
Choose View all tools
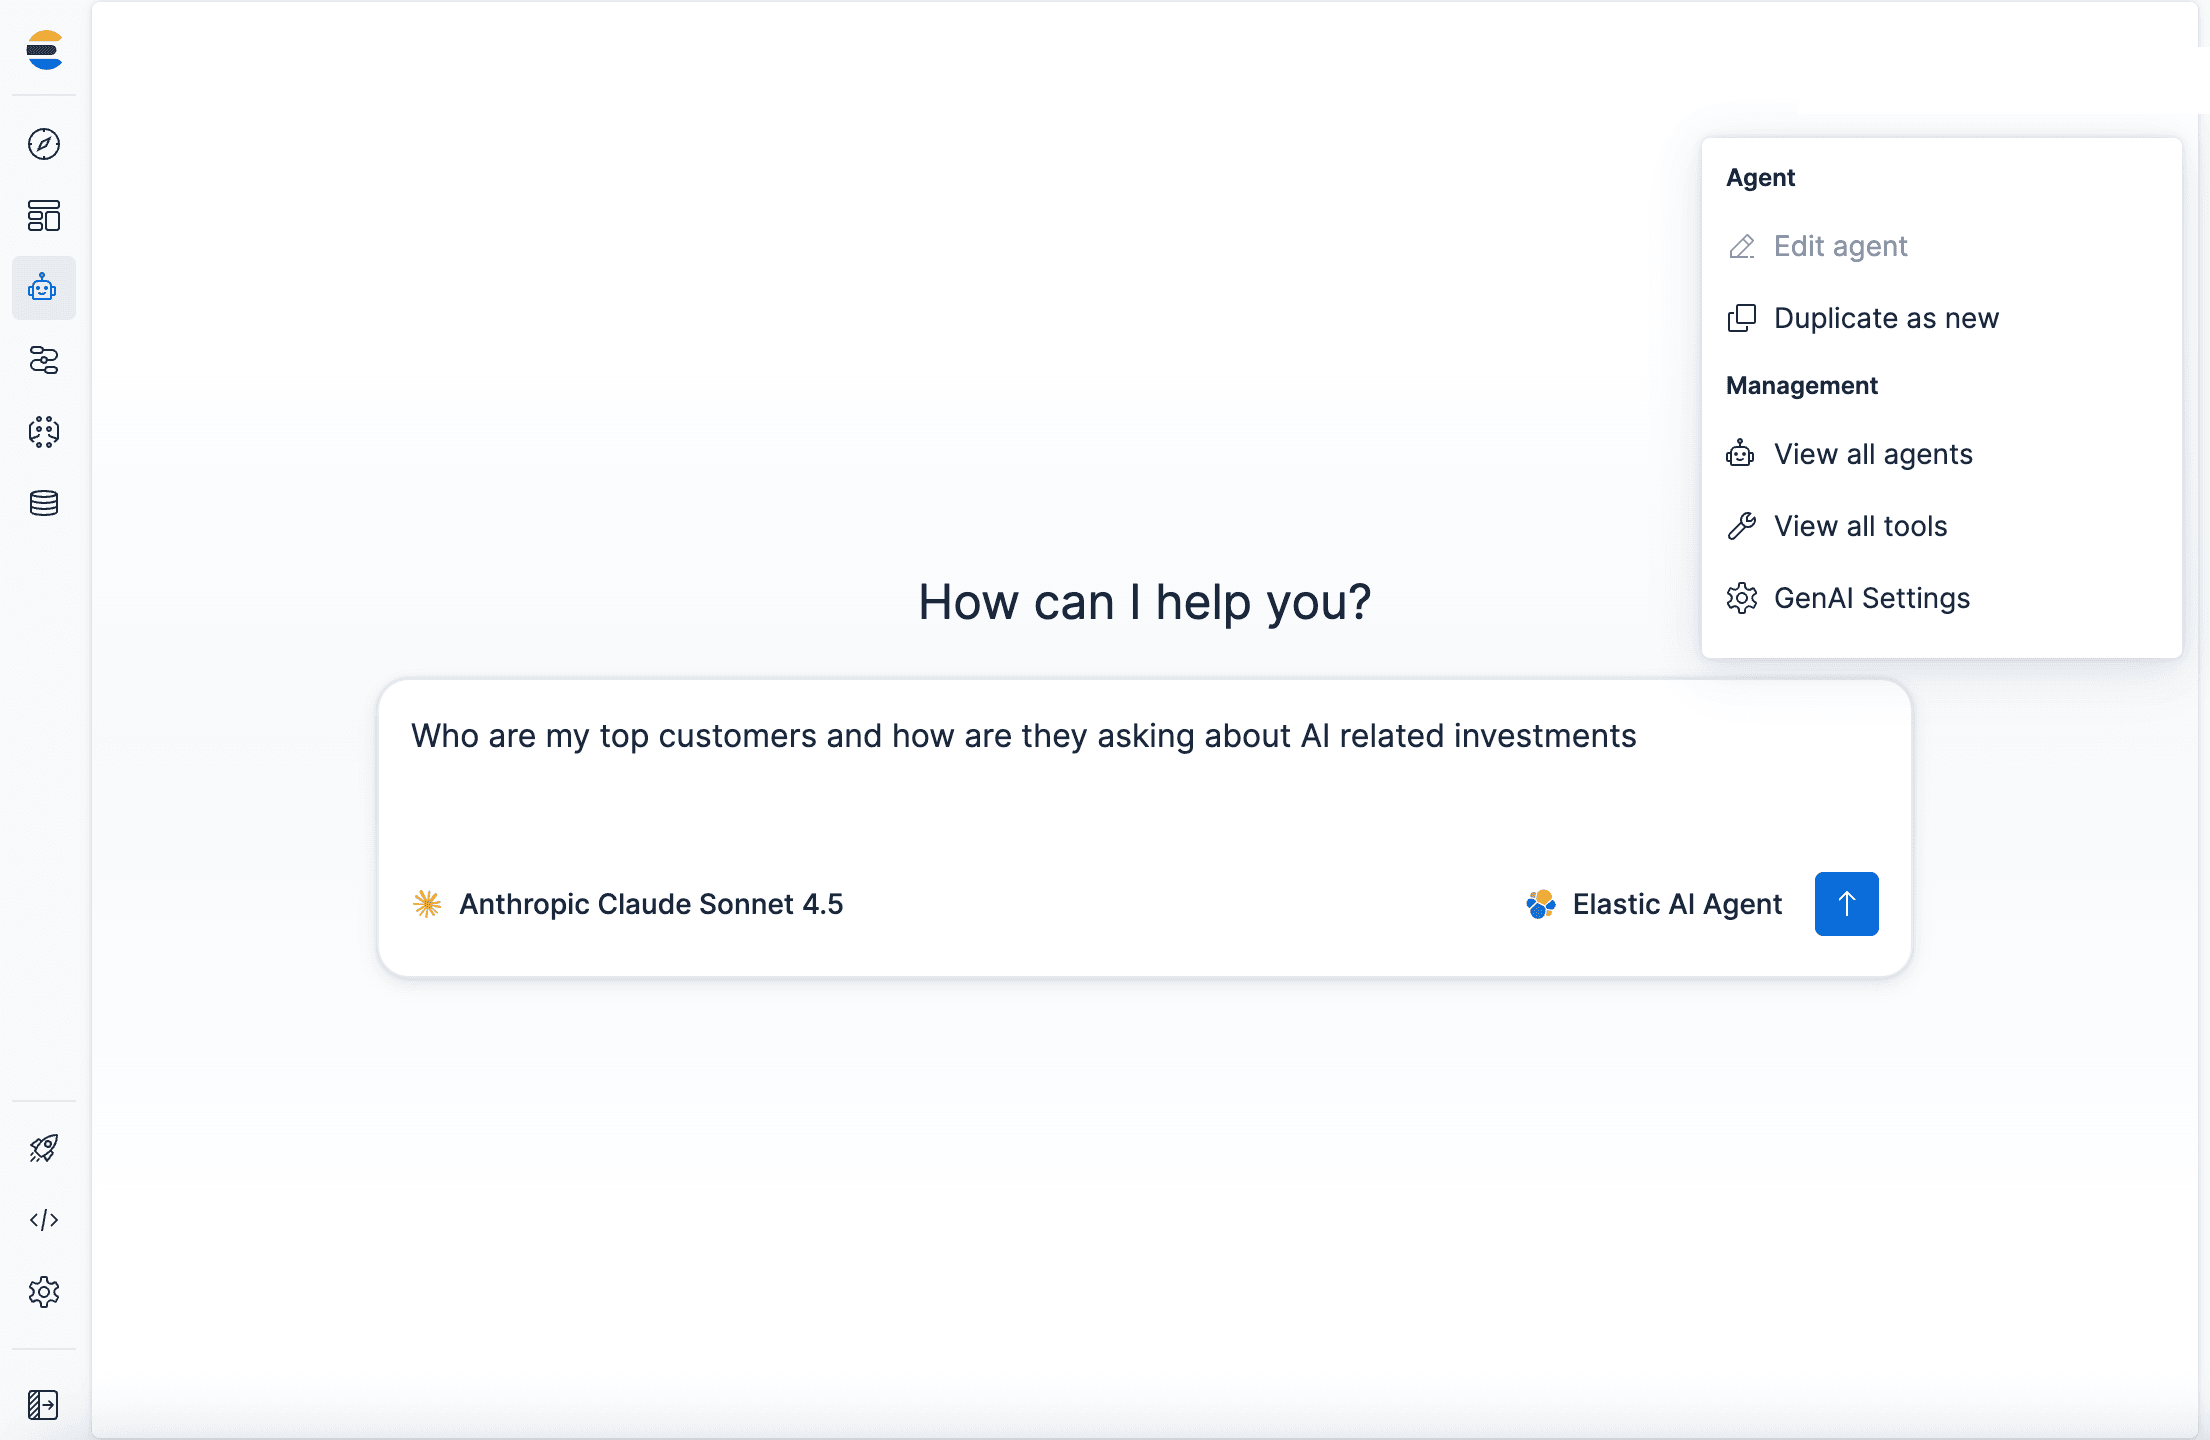point(1860,526)
